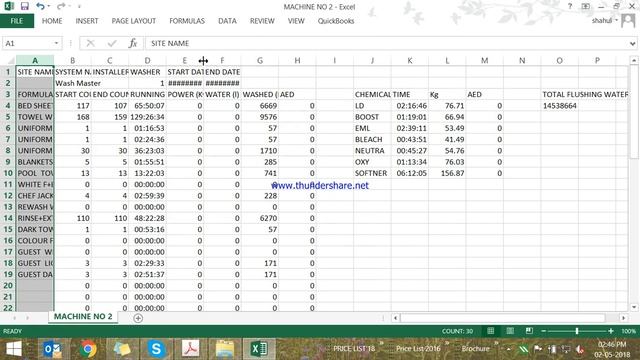
Task: Switch to Page Layout view in status bar
Action: (510, 331)
